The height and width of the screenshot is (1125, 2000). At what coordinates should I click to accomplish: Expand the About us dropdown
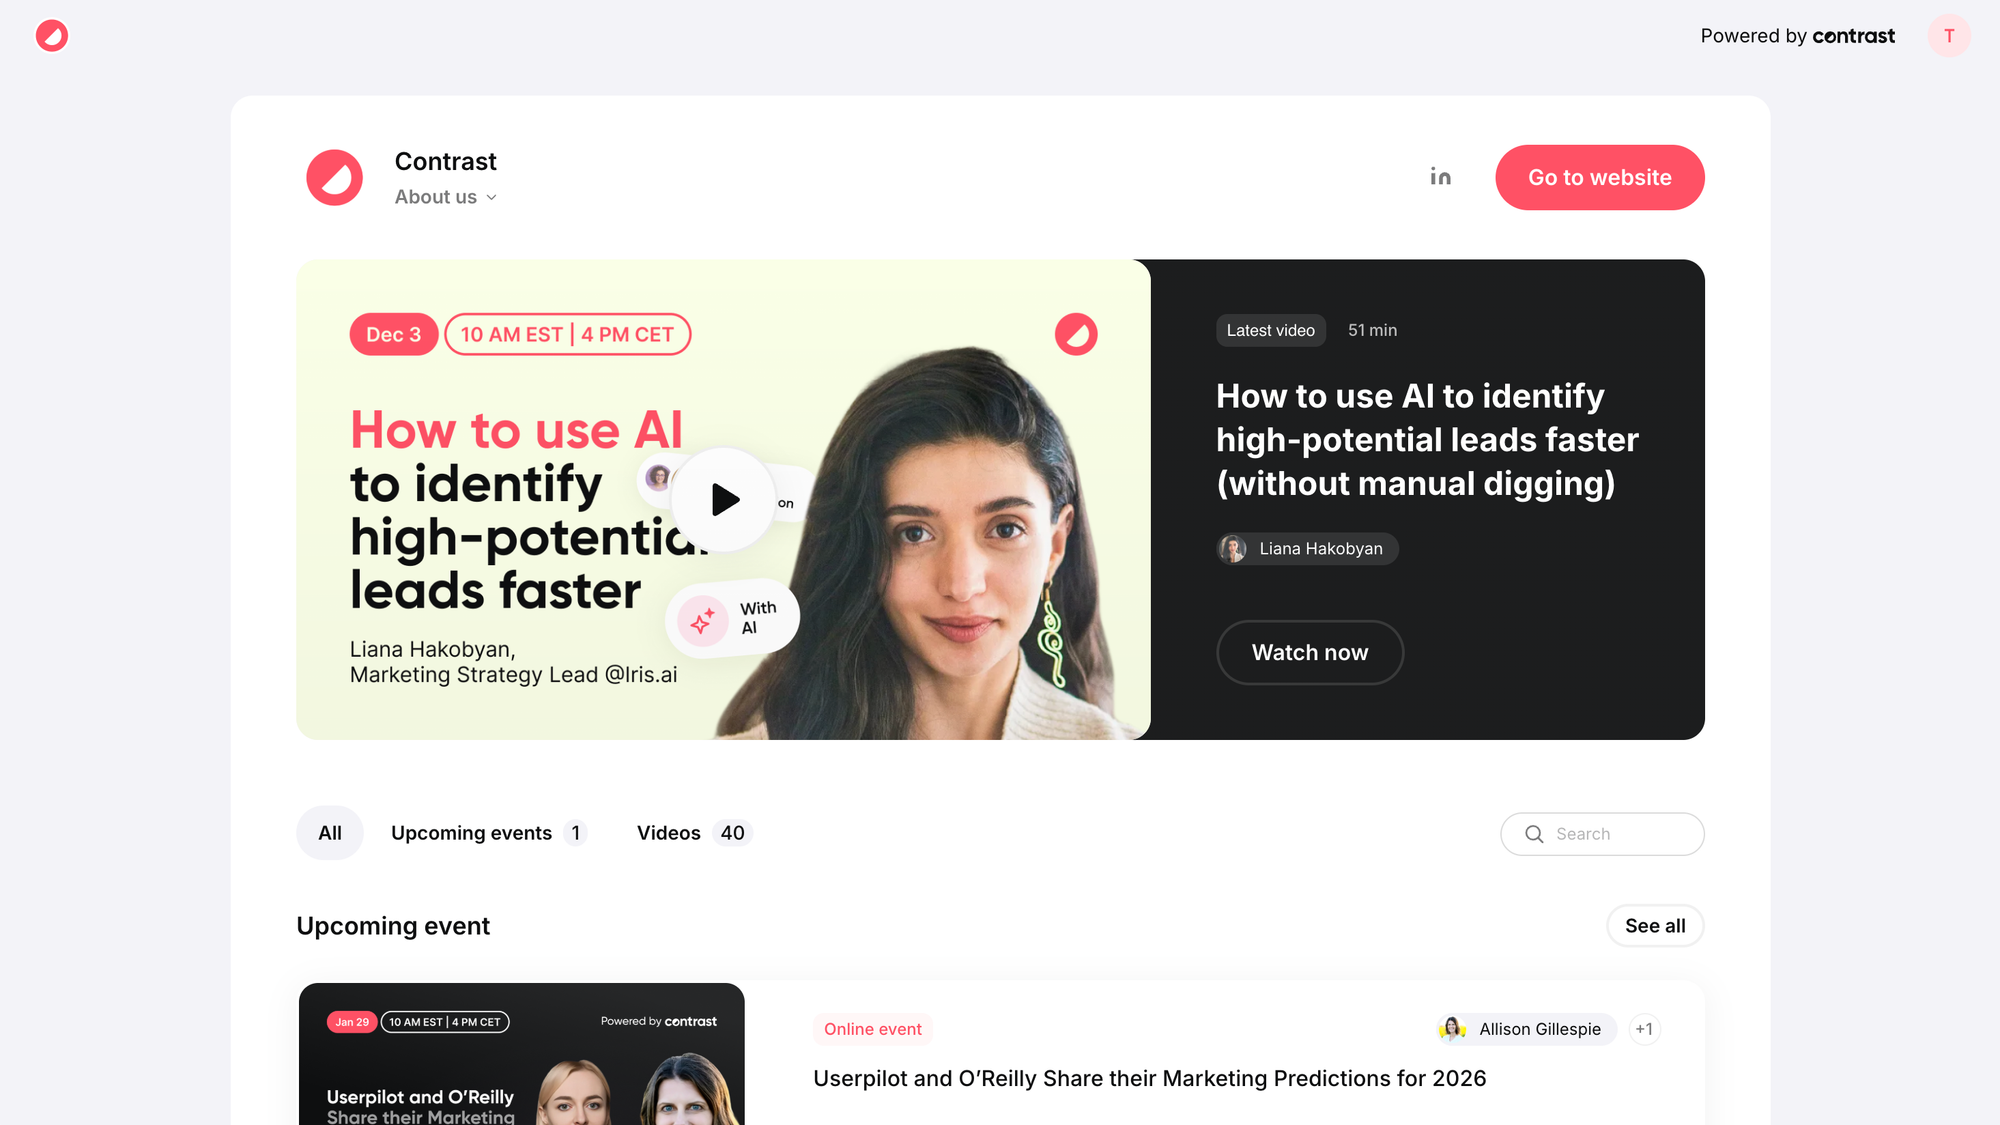pos(446,197)
